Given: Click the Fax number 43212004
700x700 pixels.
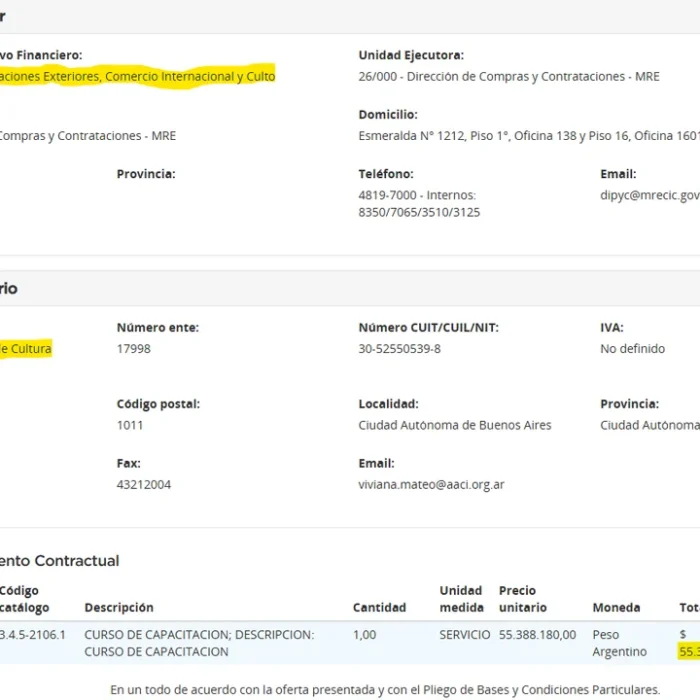Looking at the screenshot, I should pos(143,485).
